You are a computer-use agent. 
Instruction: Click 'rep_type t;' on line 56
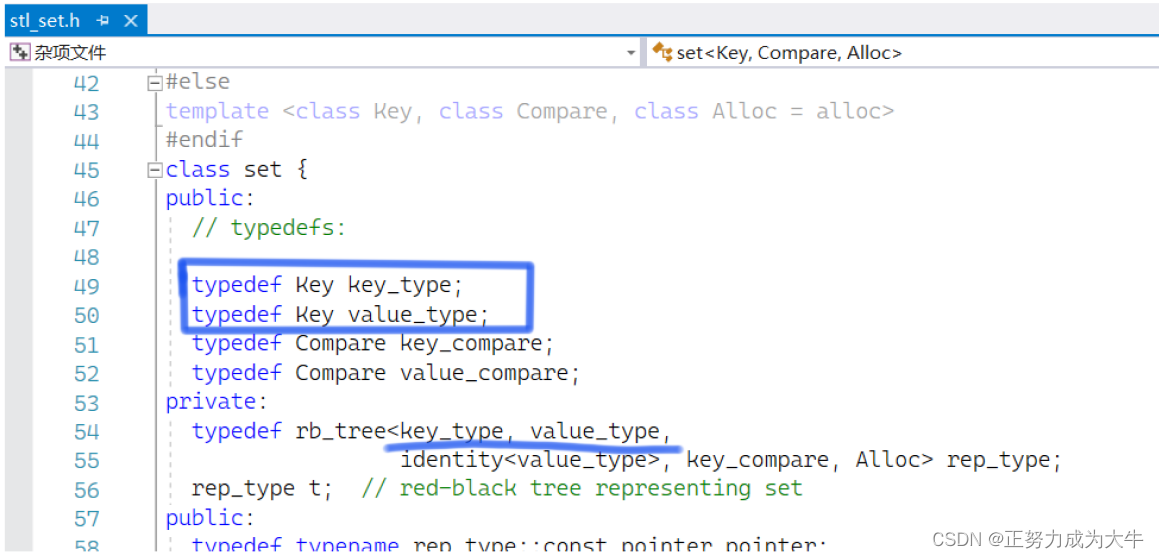click(263, 489)
